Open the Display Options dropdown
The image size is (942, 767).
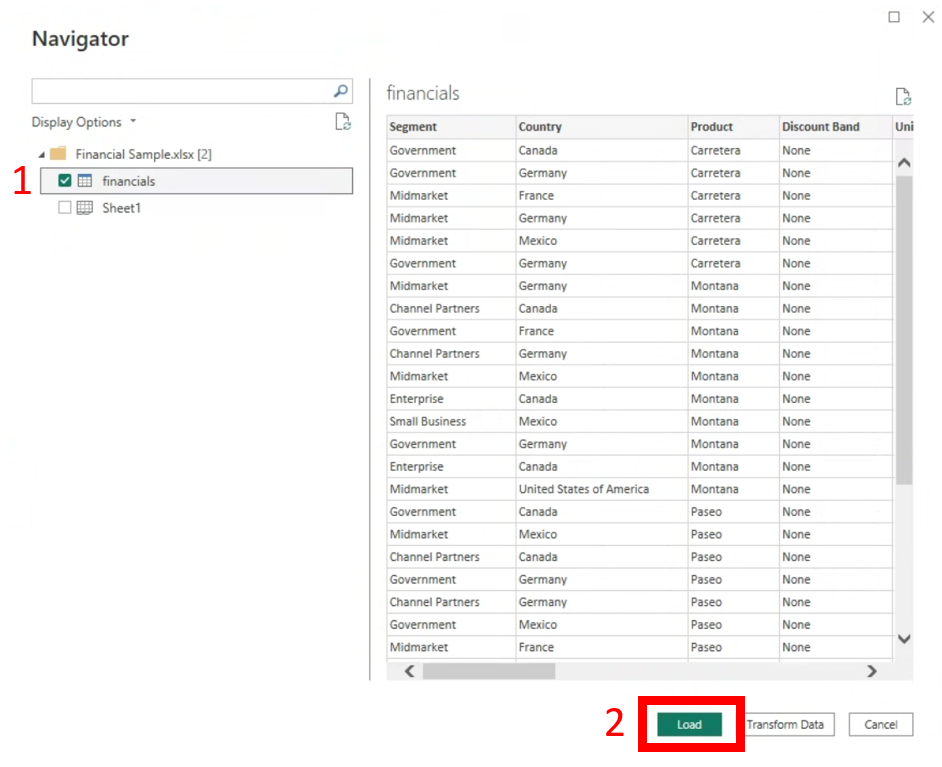click(84, 122)
